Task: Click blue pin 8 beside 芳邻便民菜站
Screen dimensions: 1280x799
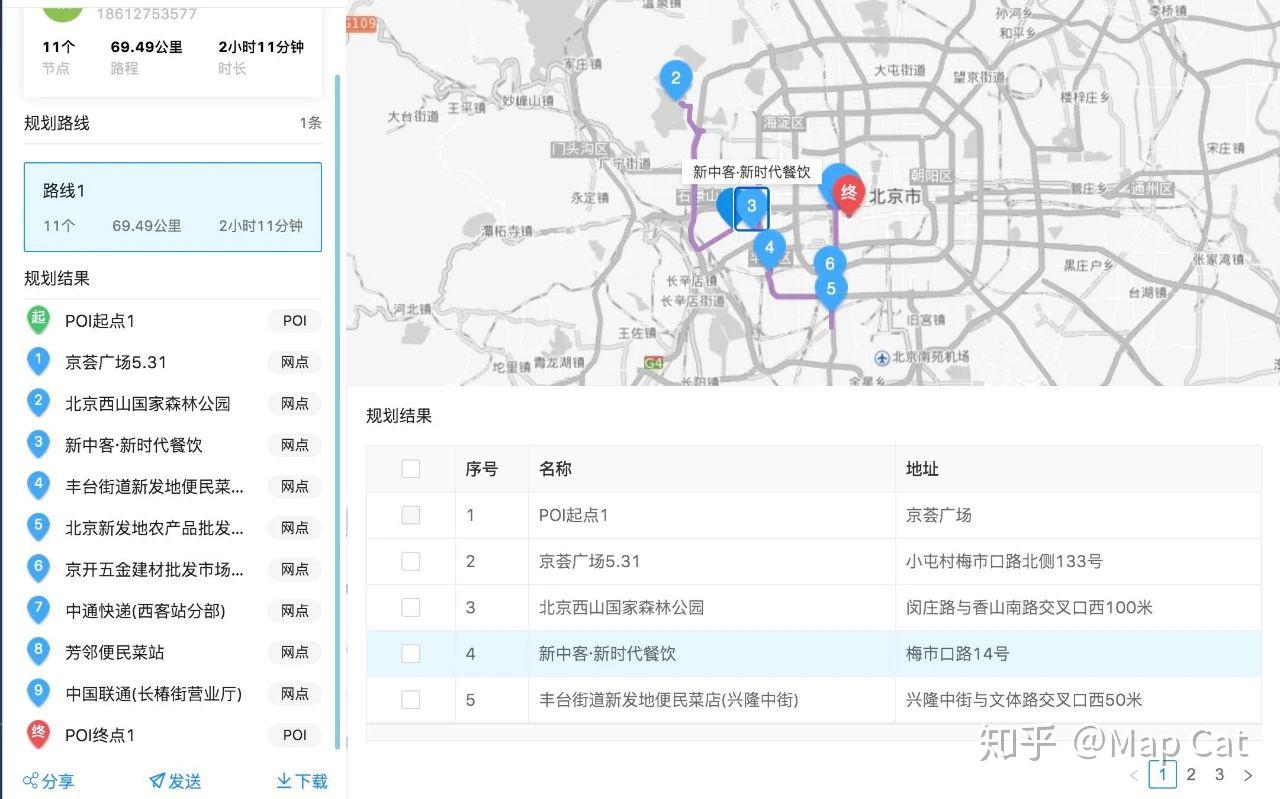Action: point(38,651)
